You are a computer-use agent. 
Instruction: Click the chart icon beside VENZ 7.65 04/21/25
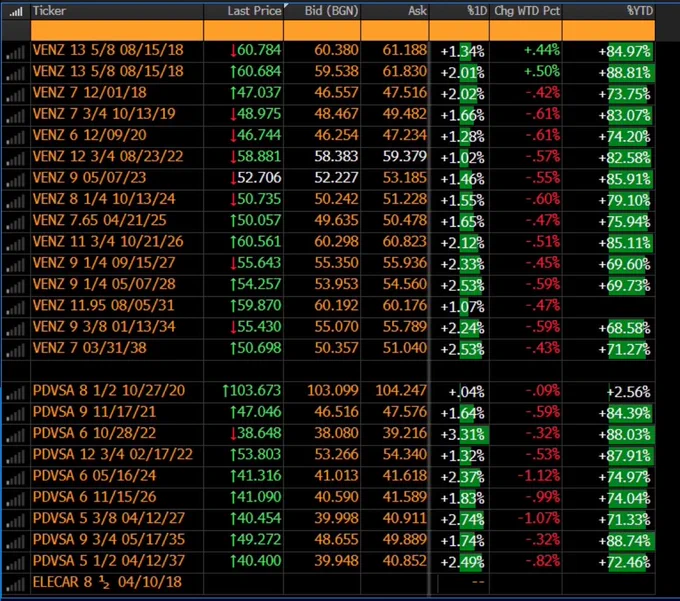coord(15,222)
